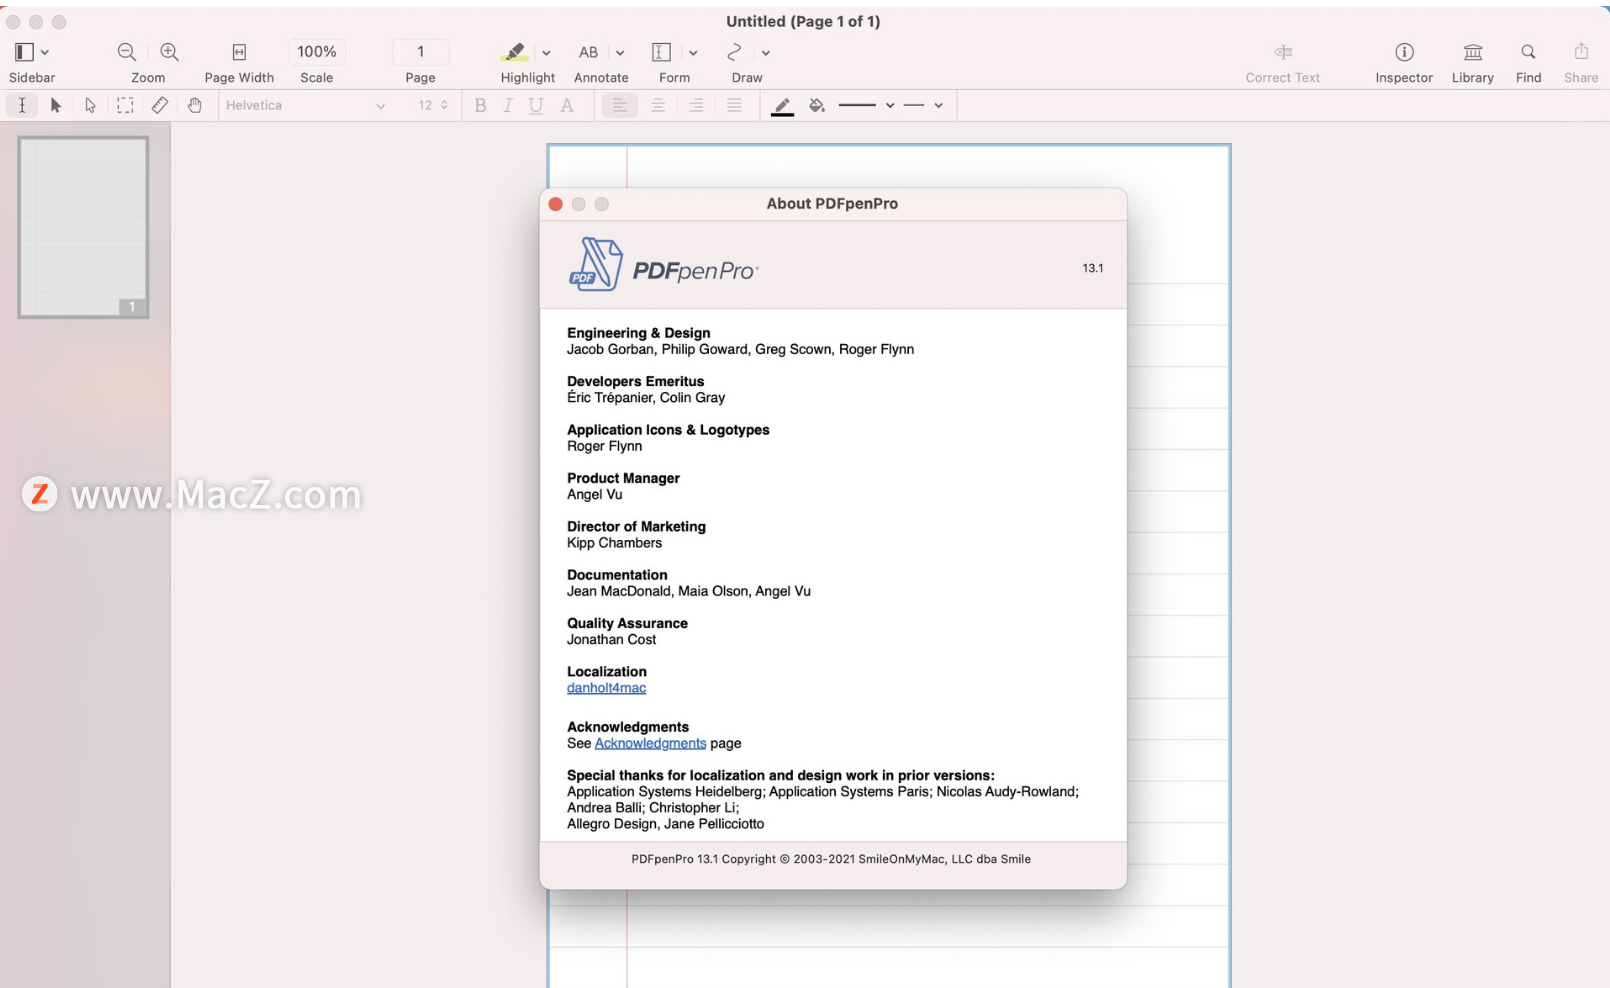Select the Form text field tool
1610x988 pixels.
pyautogui.click(x=661, y=52)
